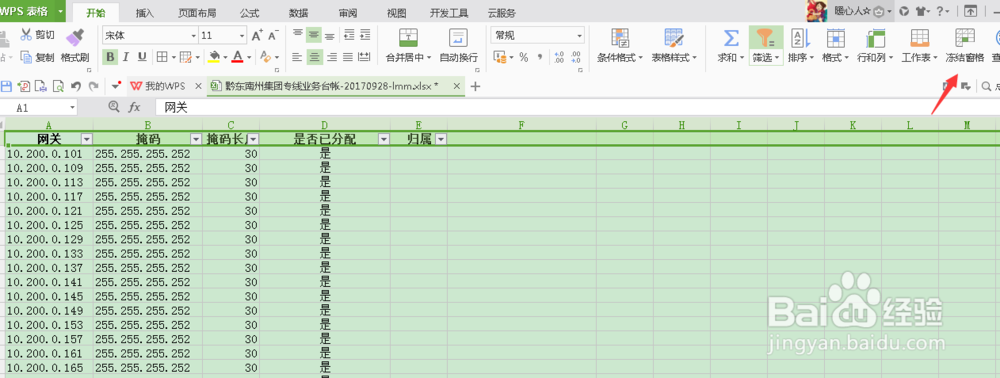Screen dimensions: 1000x378
Task: Switch to the 审阅 ribbon tab
Action: tap(348, 13)
